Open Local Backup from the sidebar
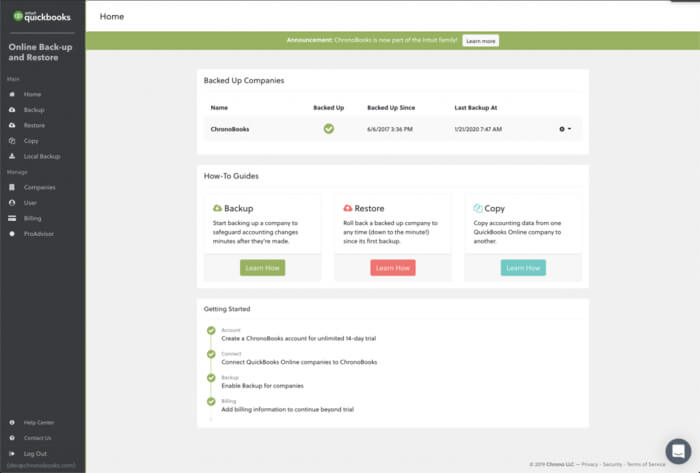The width and height of the screenshot is (700, 473). coord(42,156)
